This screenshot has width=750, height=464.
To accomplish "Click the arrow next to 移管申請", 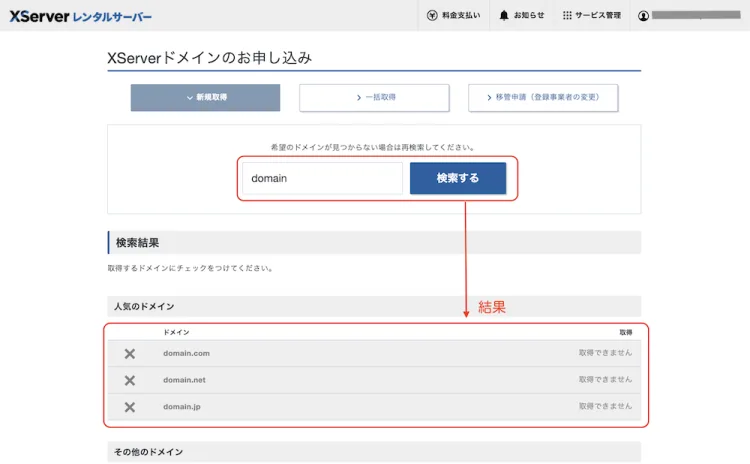I will [x=489, y=98].
